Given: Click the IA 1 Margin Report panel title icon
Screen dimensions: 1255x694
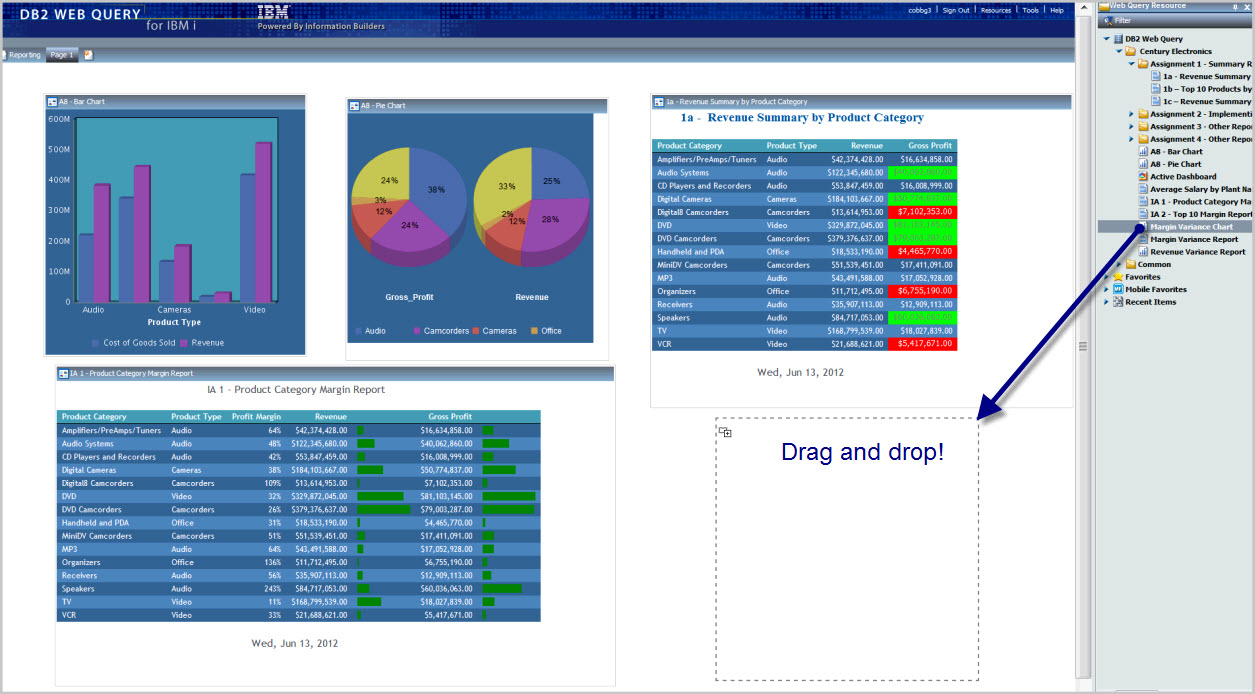Looking at the screenshot, I should (x=63, y=373).
